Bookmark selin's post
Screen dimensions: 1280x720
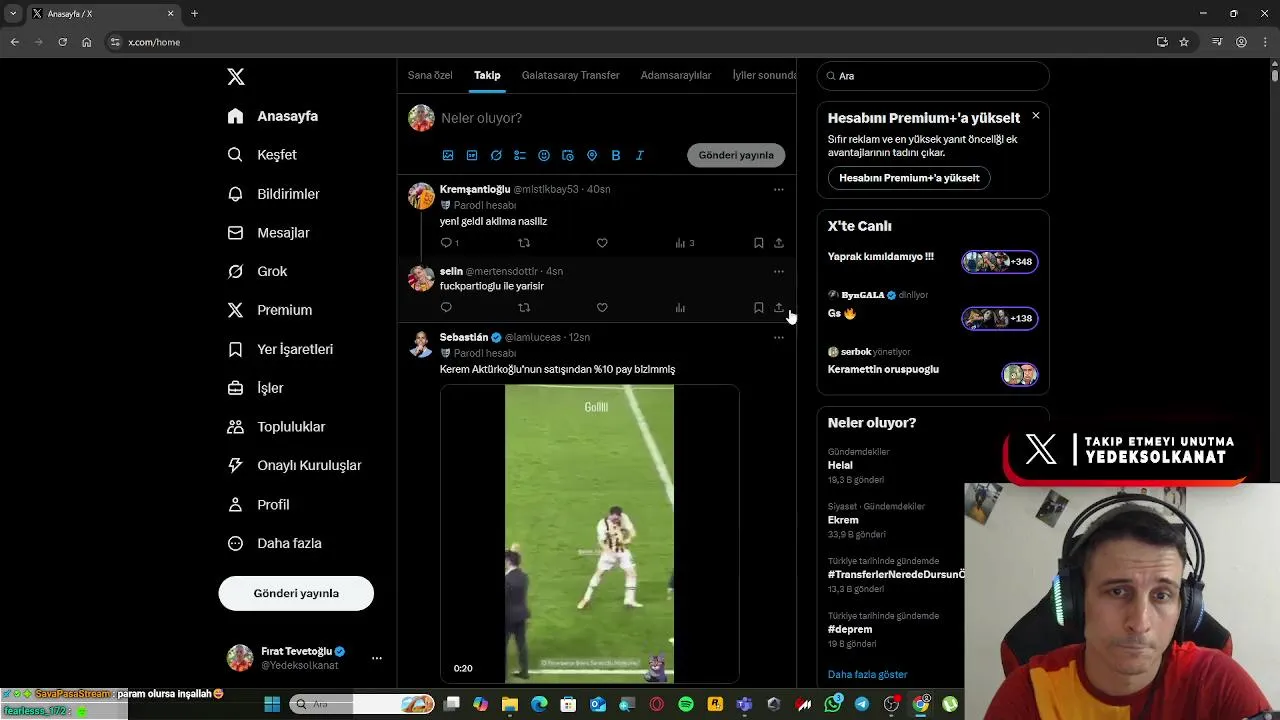pyautogui.click(x=758, y=308)
